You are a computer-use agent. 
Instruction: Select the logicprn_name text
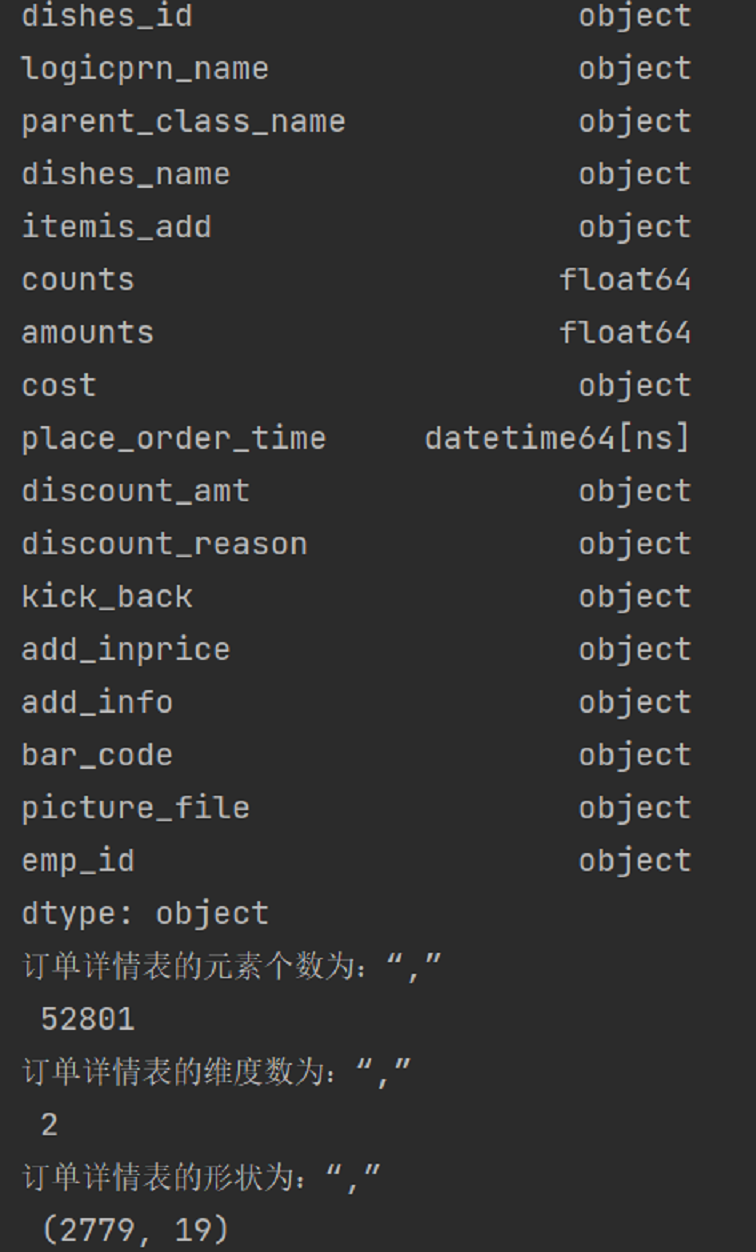pyautogui.click(x=145, y=69)
